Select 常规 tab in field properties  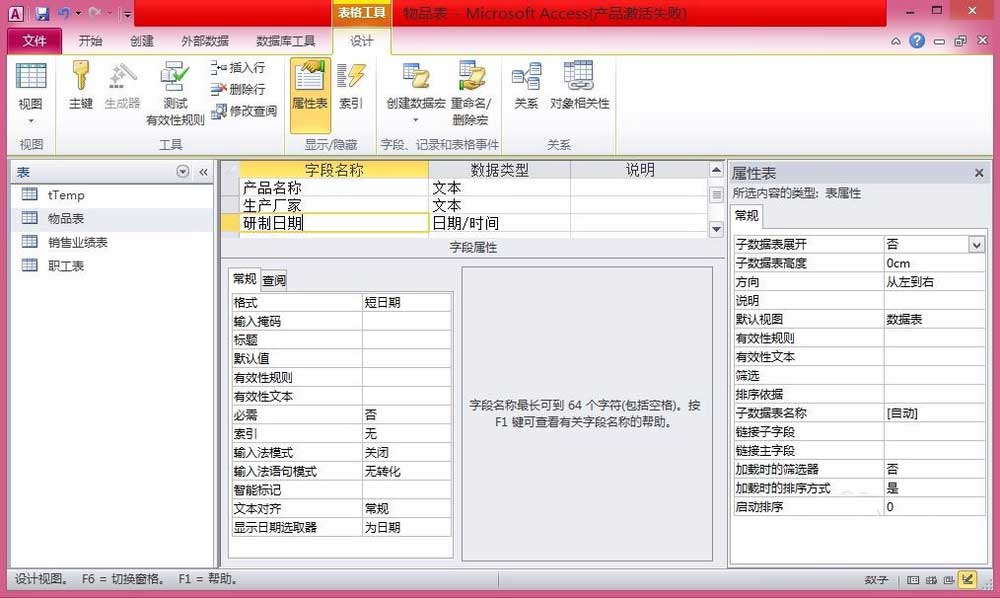pyautogui.click(x=245, y=279)
